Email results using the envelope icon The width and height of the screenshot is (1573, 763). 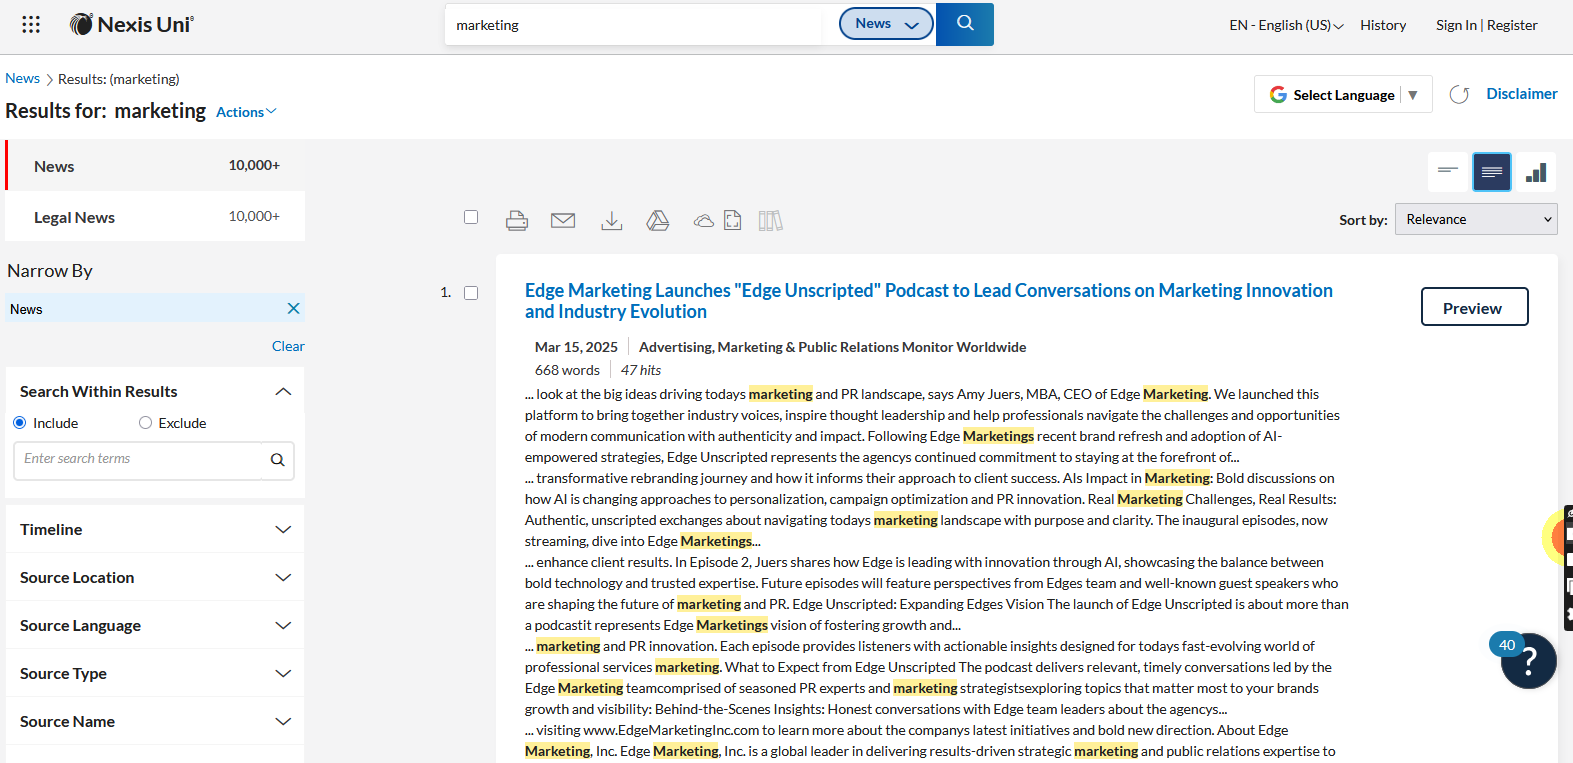tap(563, 221)
